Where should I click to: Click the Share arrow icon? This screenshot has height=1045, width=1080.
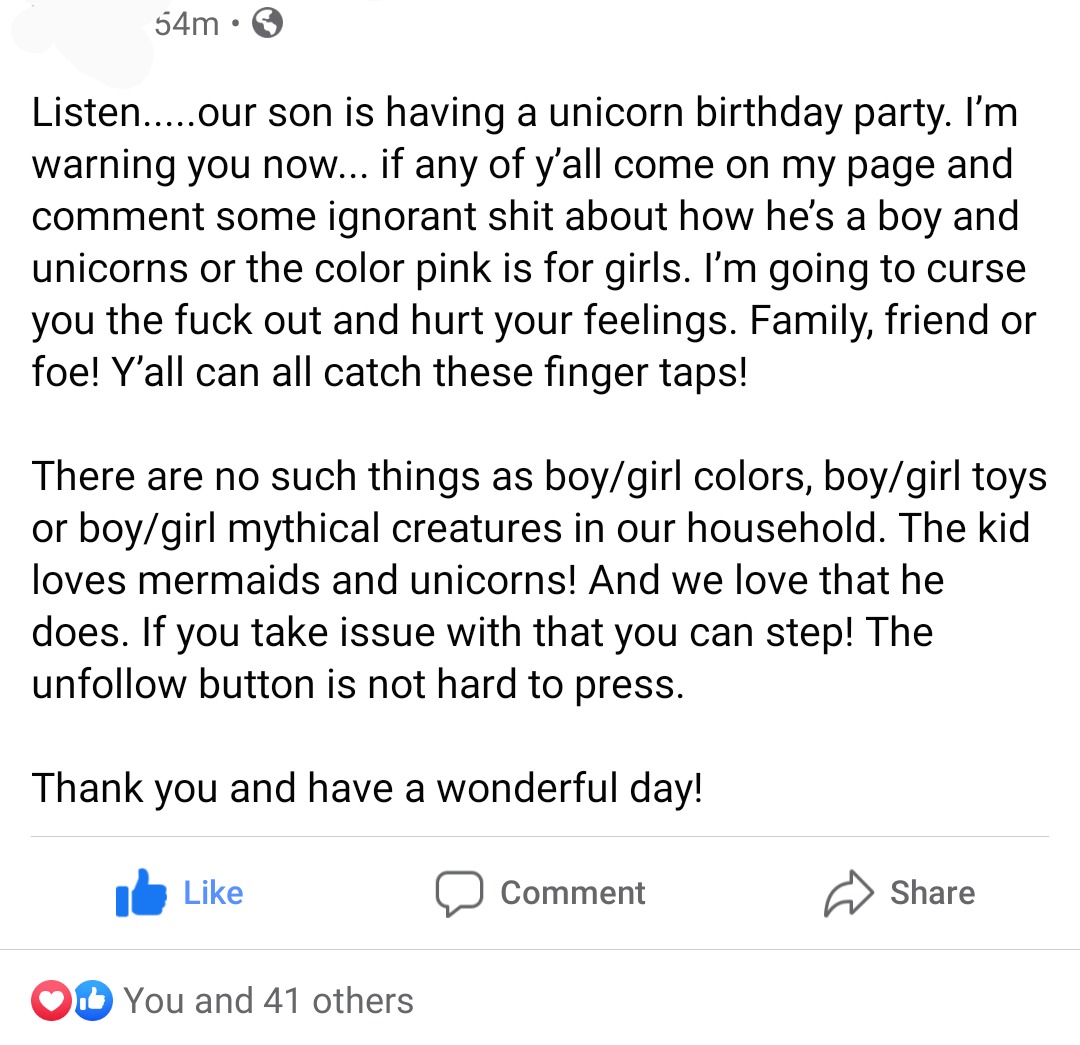(849, 893)
